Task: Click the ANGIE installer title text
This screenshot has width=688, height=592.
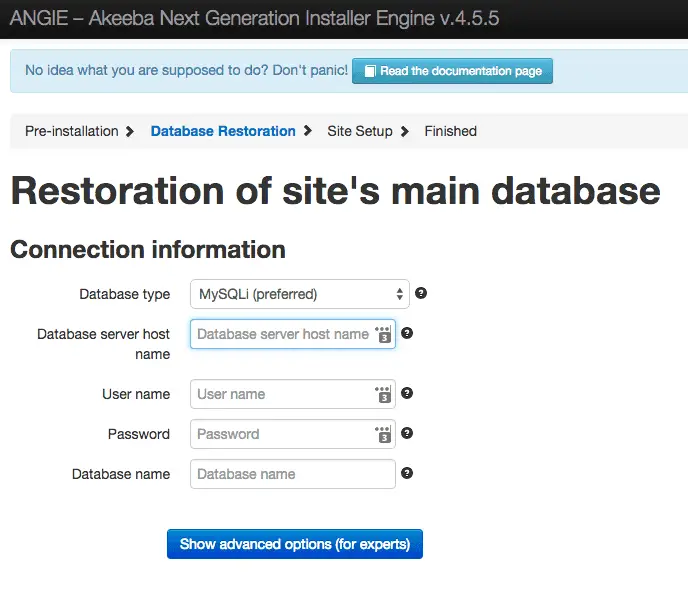Action: (254, 18)
